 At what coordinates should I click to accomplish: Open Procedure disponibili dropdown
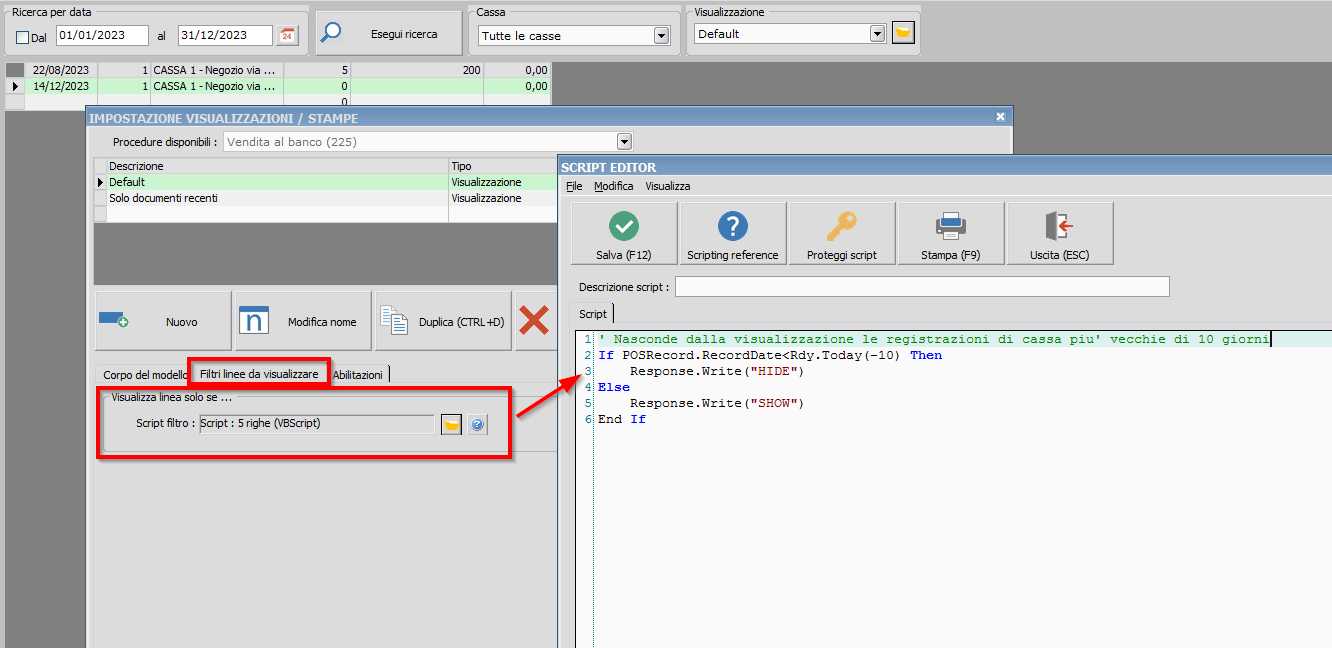625,142
